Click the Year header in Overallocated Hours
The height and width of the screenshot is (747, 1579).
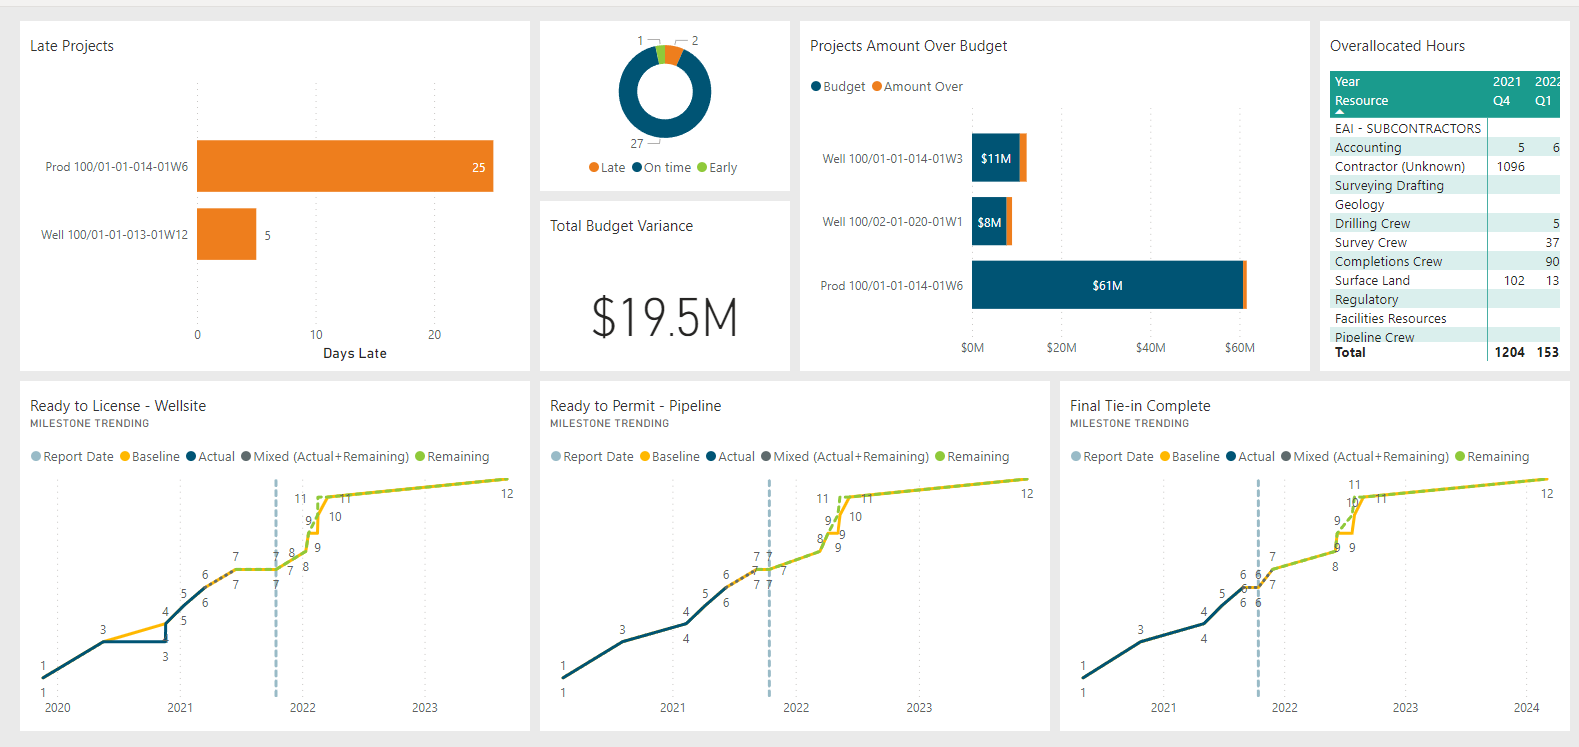point(1347,82)
